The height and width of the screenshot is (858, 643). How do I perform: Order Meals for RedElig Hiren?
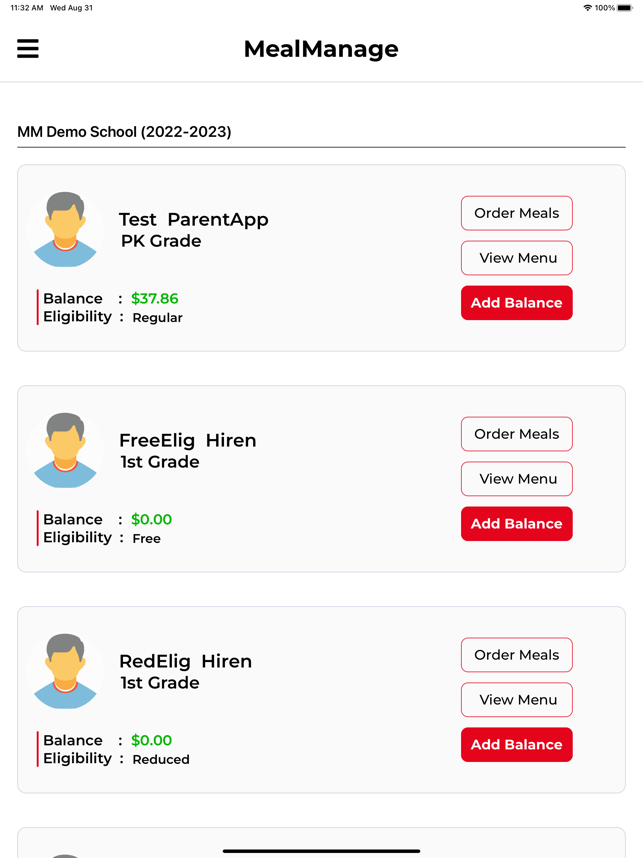(x=516, y=655)
